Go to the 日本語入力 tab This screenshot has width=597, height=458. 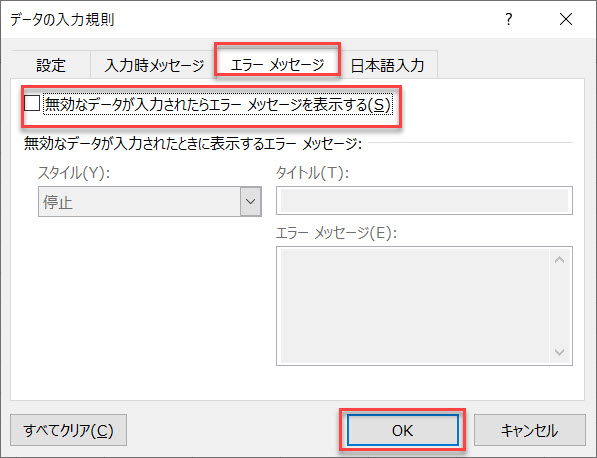click(x=387, y=65)
